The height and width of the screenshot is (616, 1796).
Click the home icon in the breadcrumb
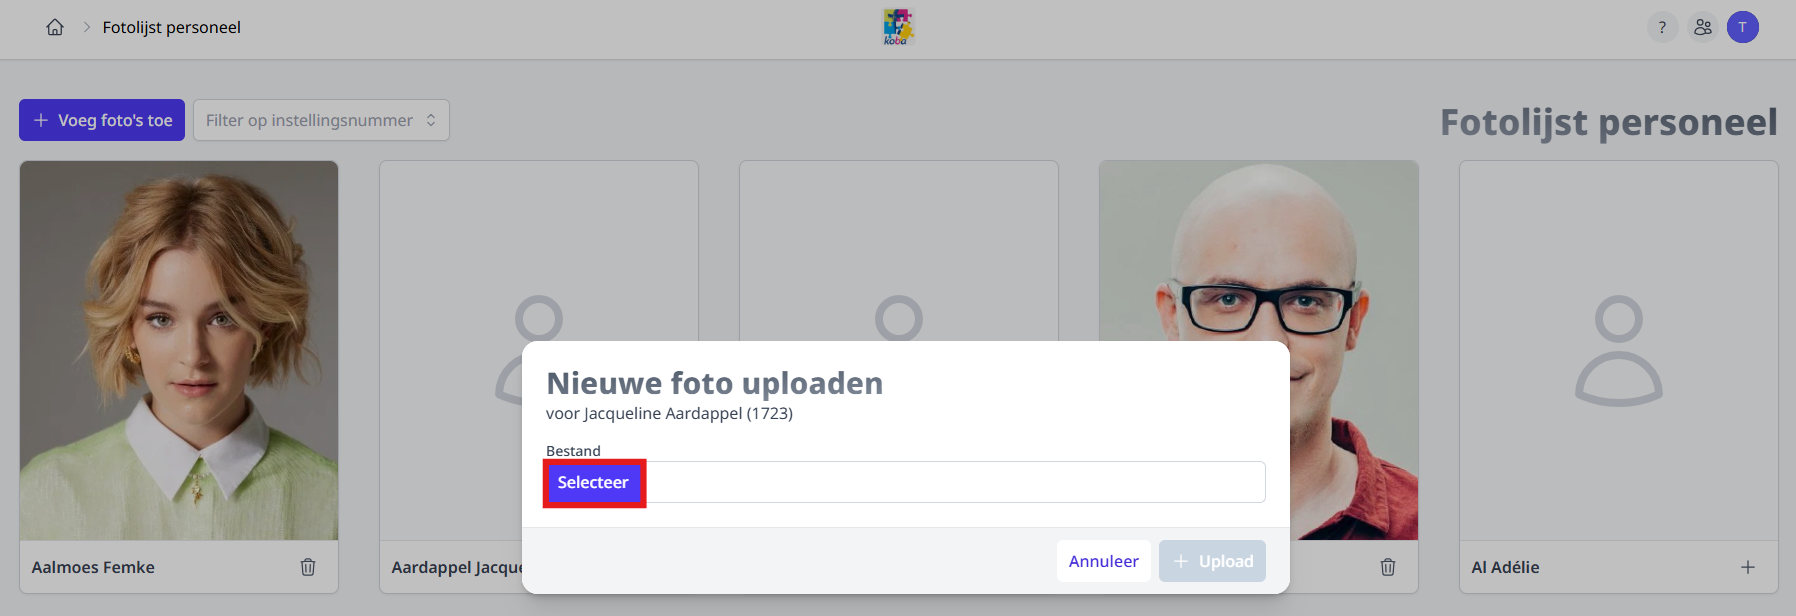[x=55, y=27]
